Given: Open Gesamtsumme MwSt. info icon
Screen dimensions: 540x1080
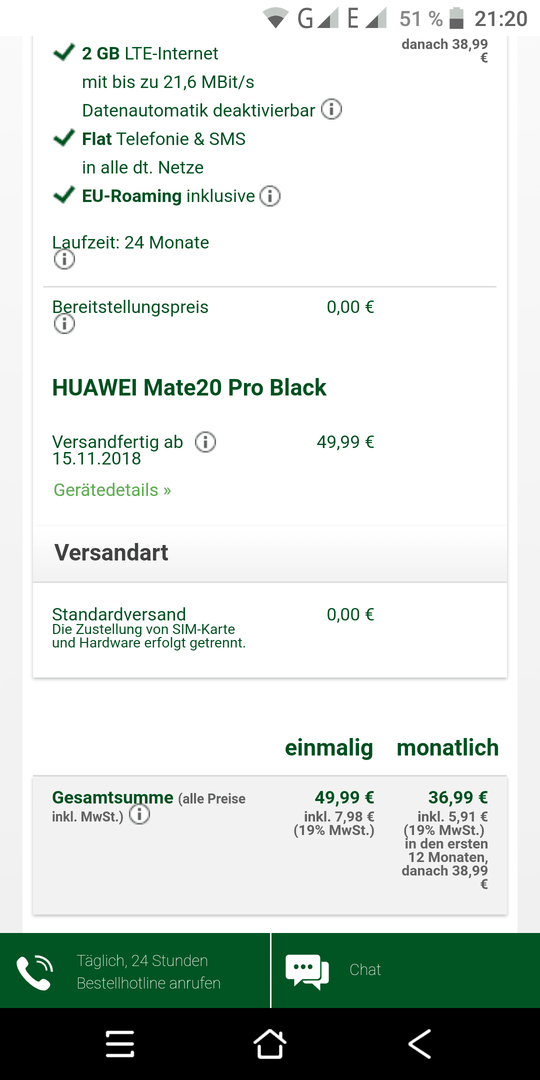Looking at the screenshot, I should coord(140,816).
